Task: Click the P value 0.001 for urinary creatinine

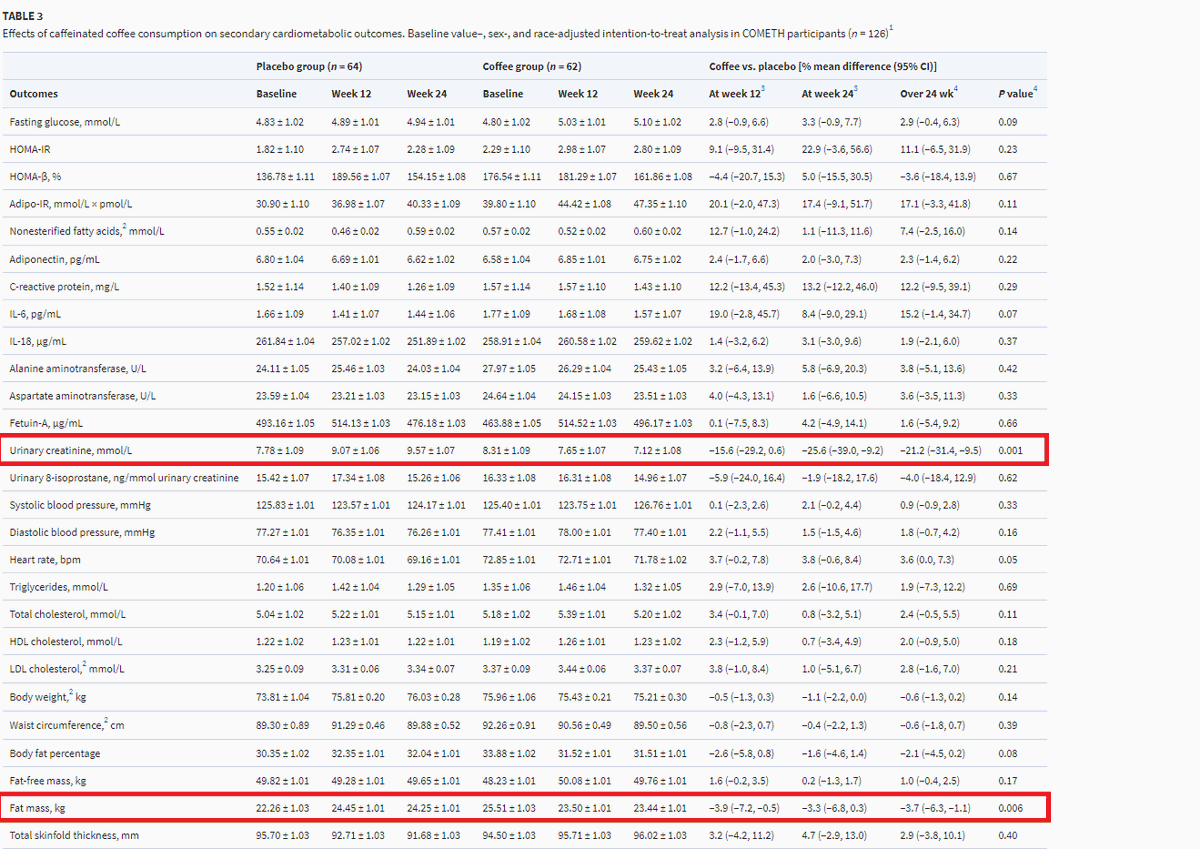Action: click(1010, 451)
